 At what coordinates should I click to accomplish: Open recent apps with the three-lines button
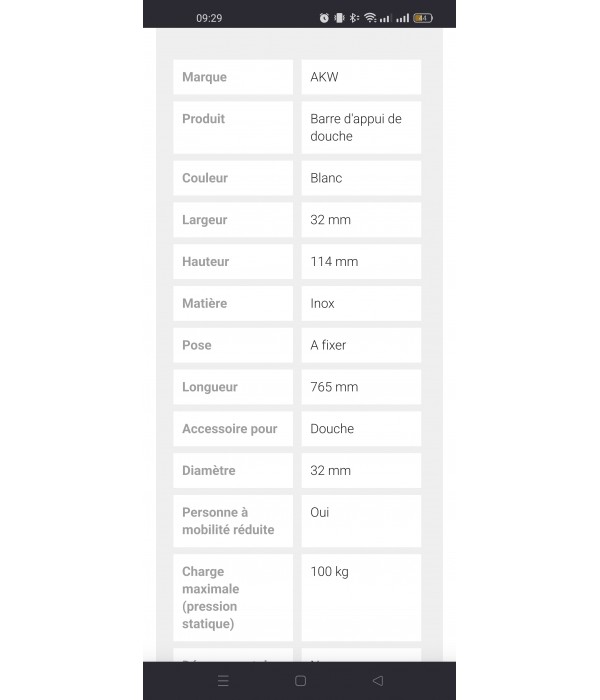click(x=223, y=681)
